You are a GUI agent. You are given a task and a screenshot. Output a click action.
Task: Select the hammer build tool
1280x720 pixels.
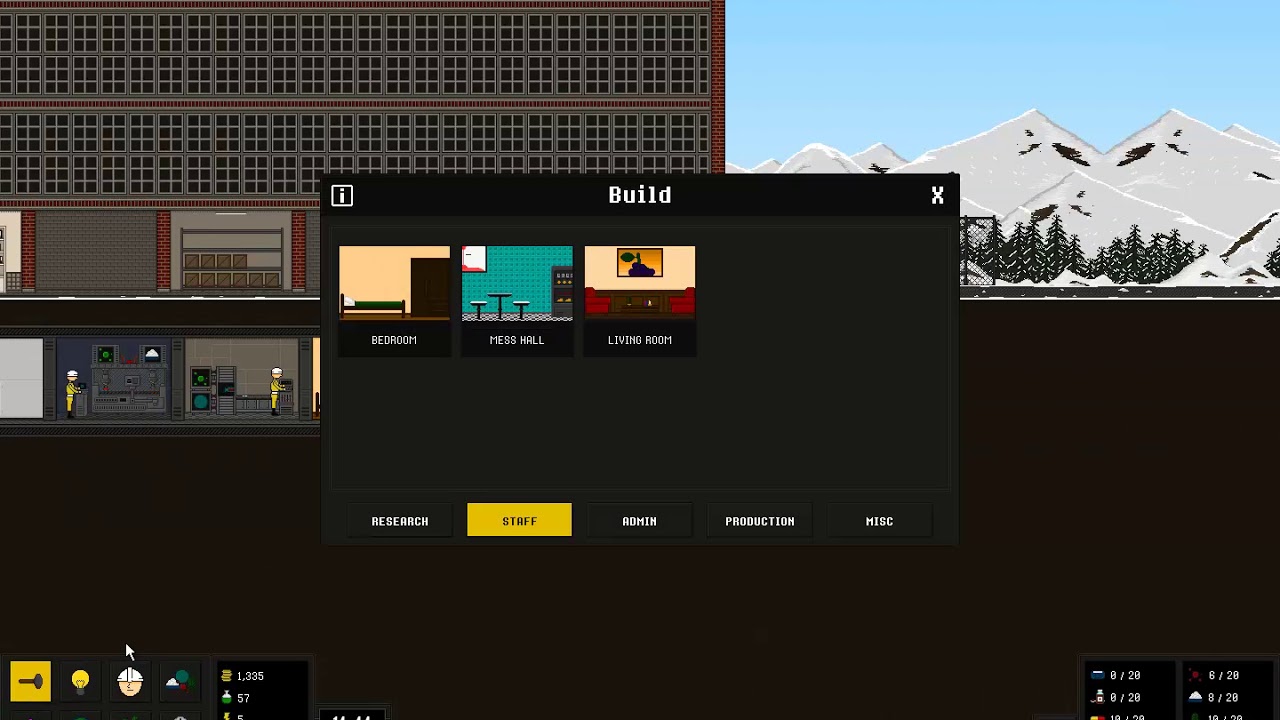(30, 682)
